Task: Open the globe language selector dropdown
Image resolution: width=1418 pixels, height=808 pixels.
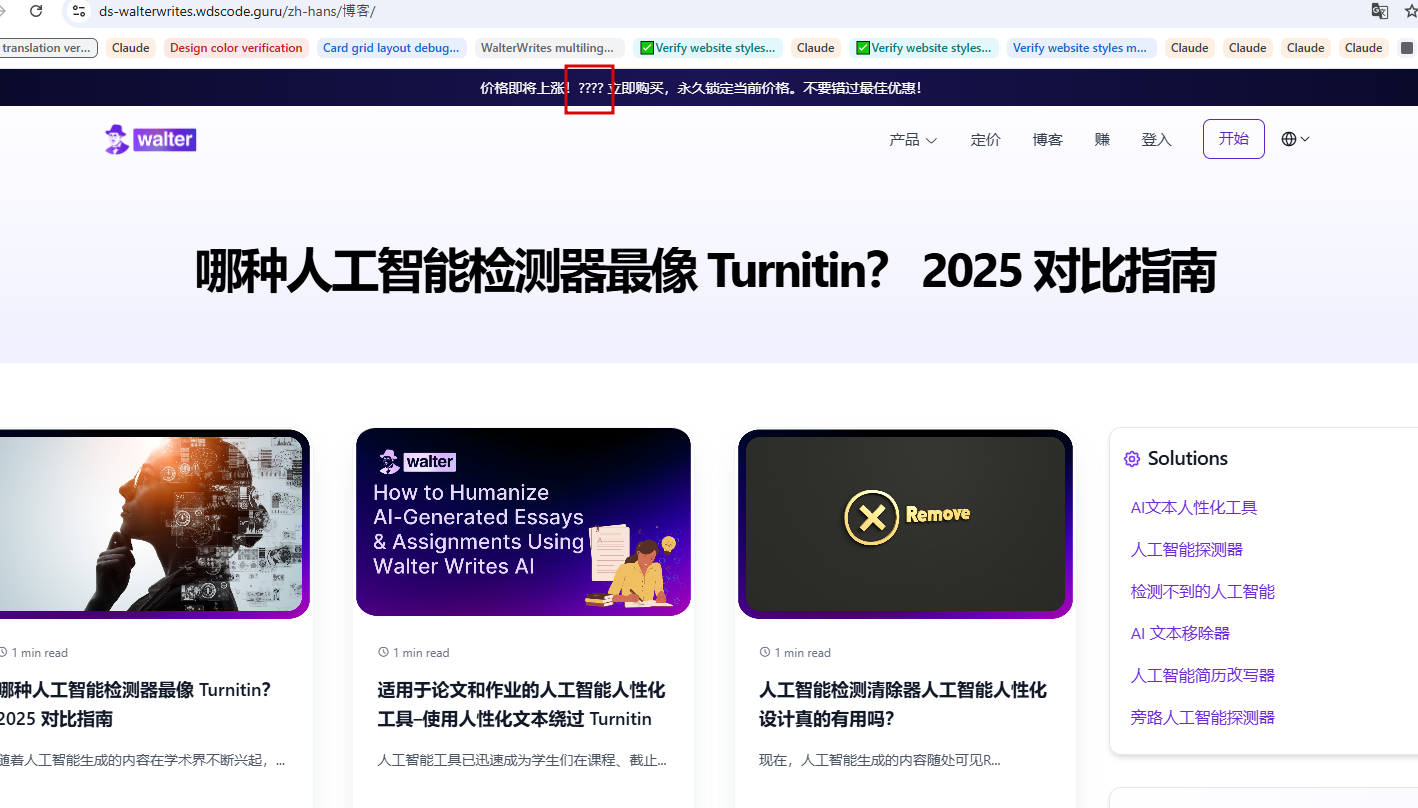Action: 1295,139
